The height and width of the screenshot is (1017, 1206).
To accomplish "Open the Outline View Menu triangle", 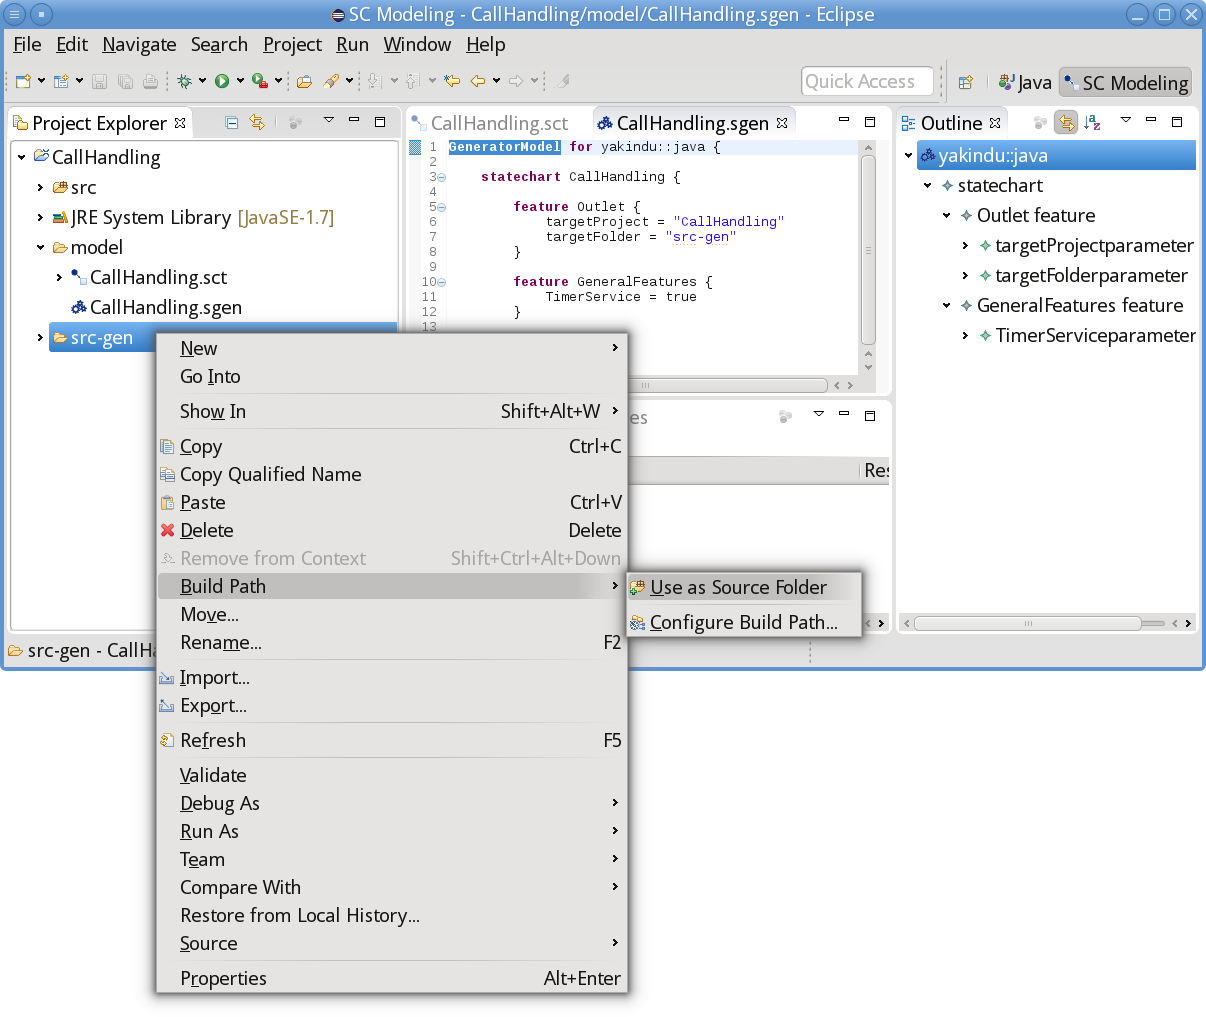I will click(1126, 120).
